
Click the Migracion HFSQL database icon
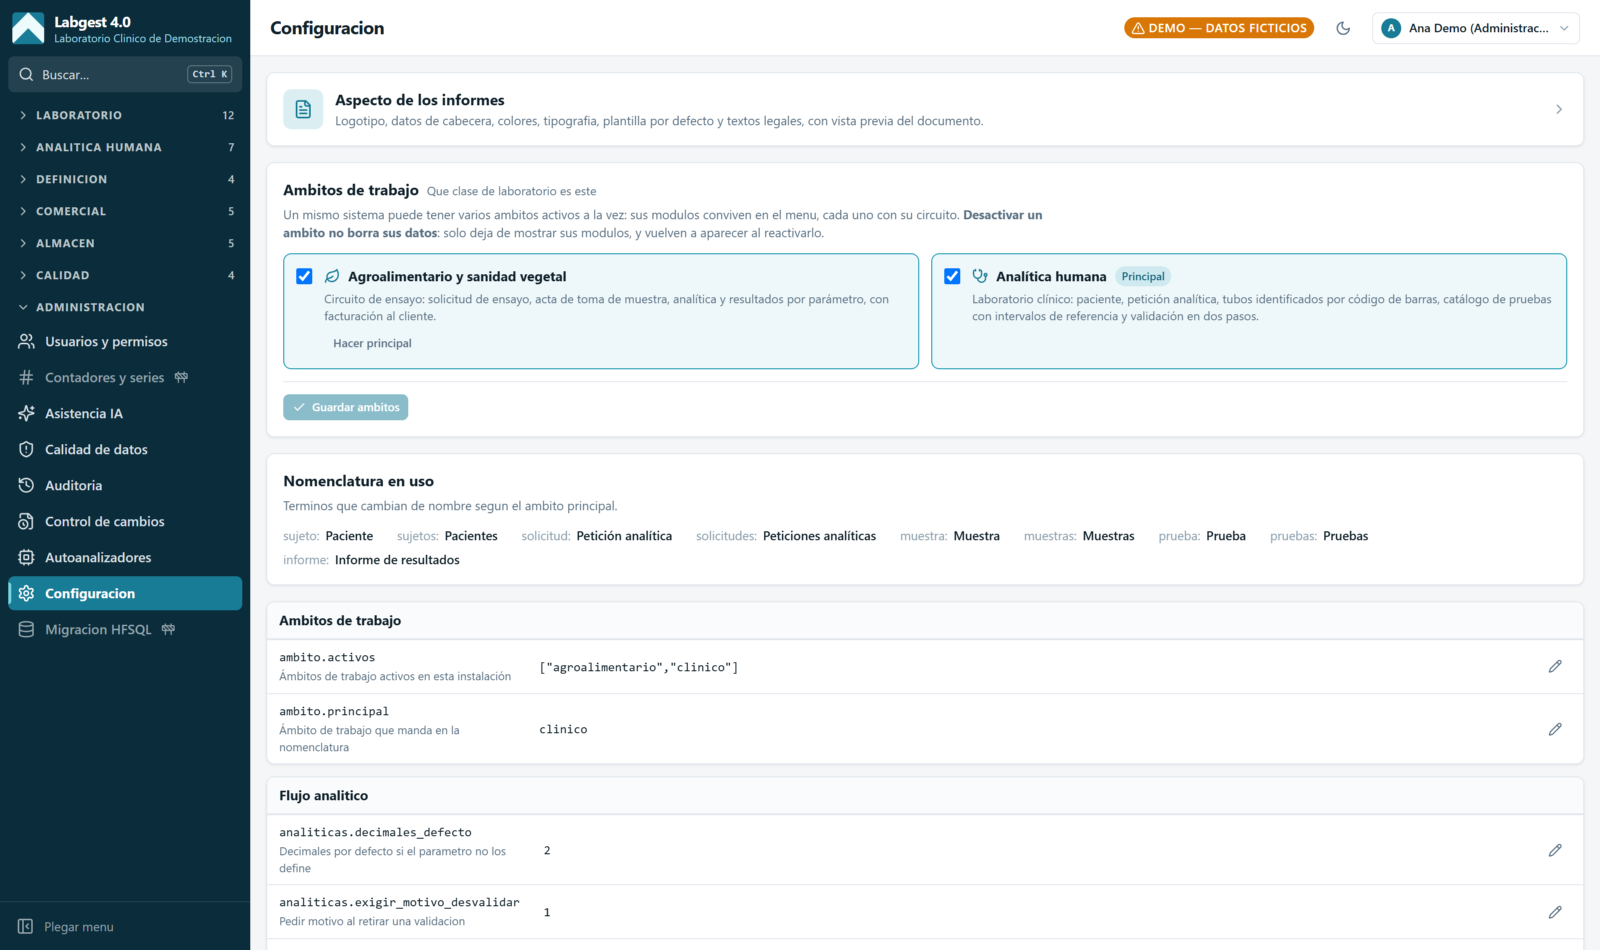(x=26, y=630)
